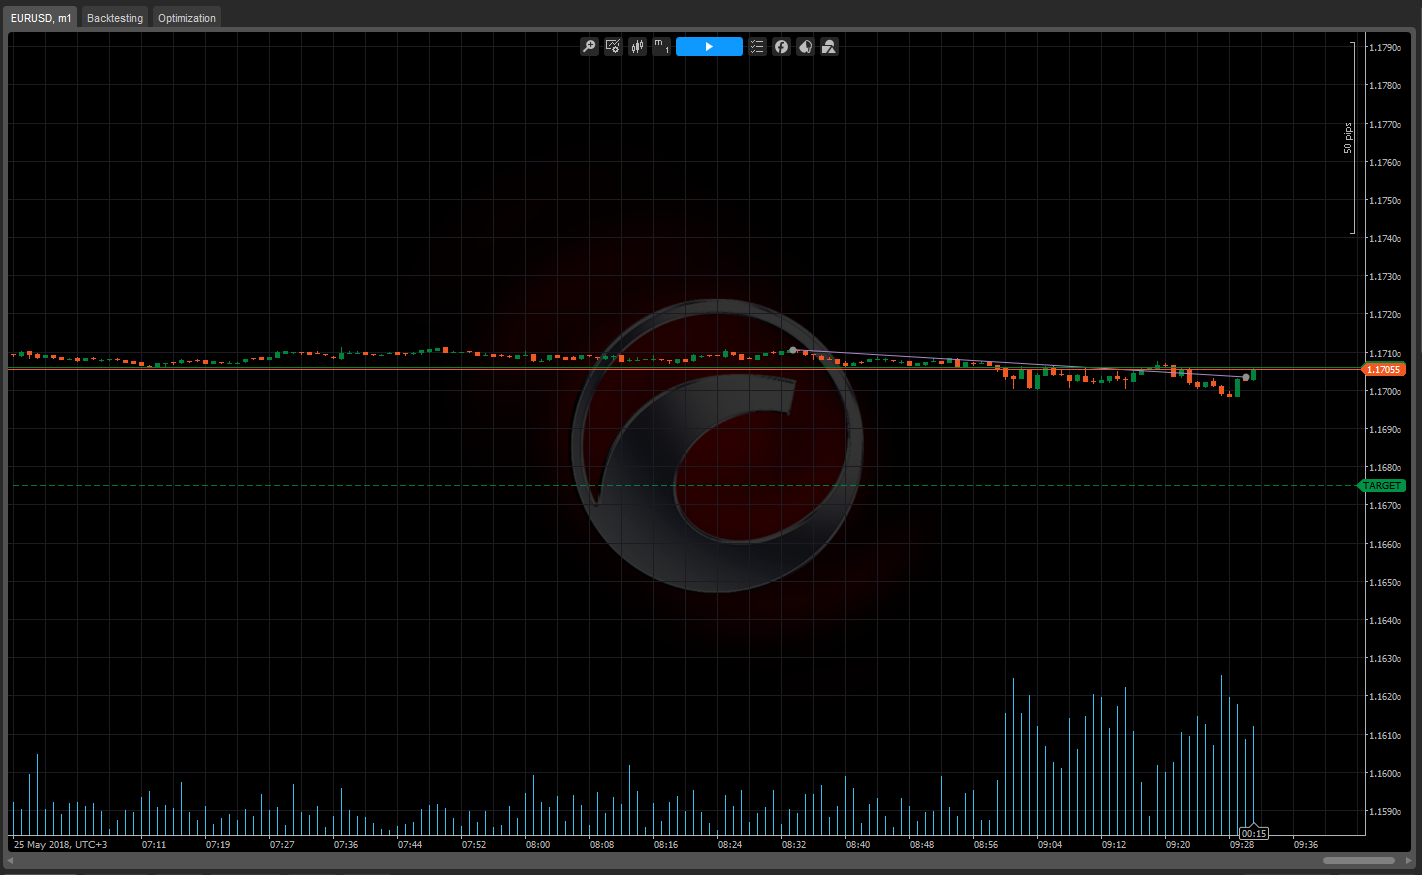
Task: Open the Optimization tab
Action: [x=187, y=18]
